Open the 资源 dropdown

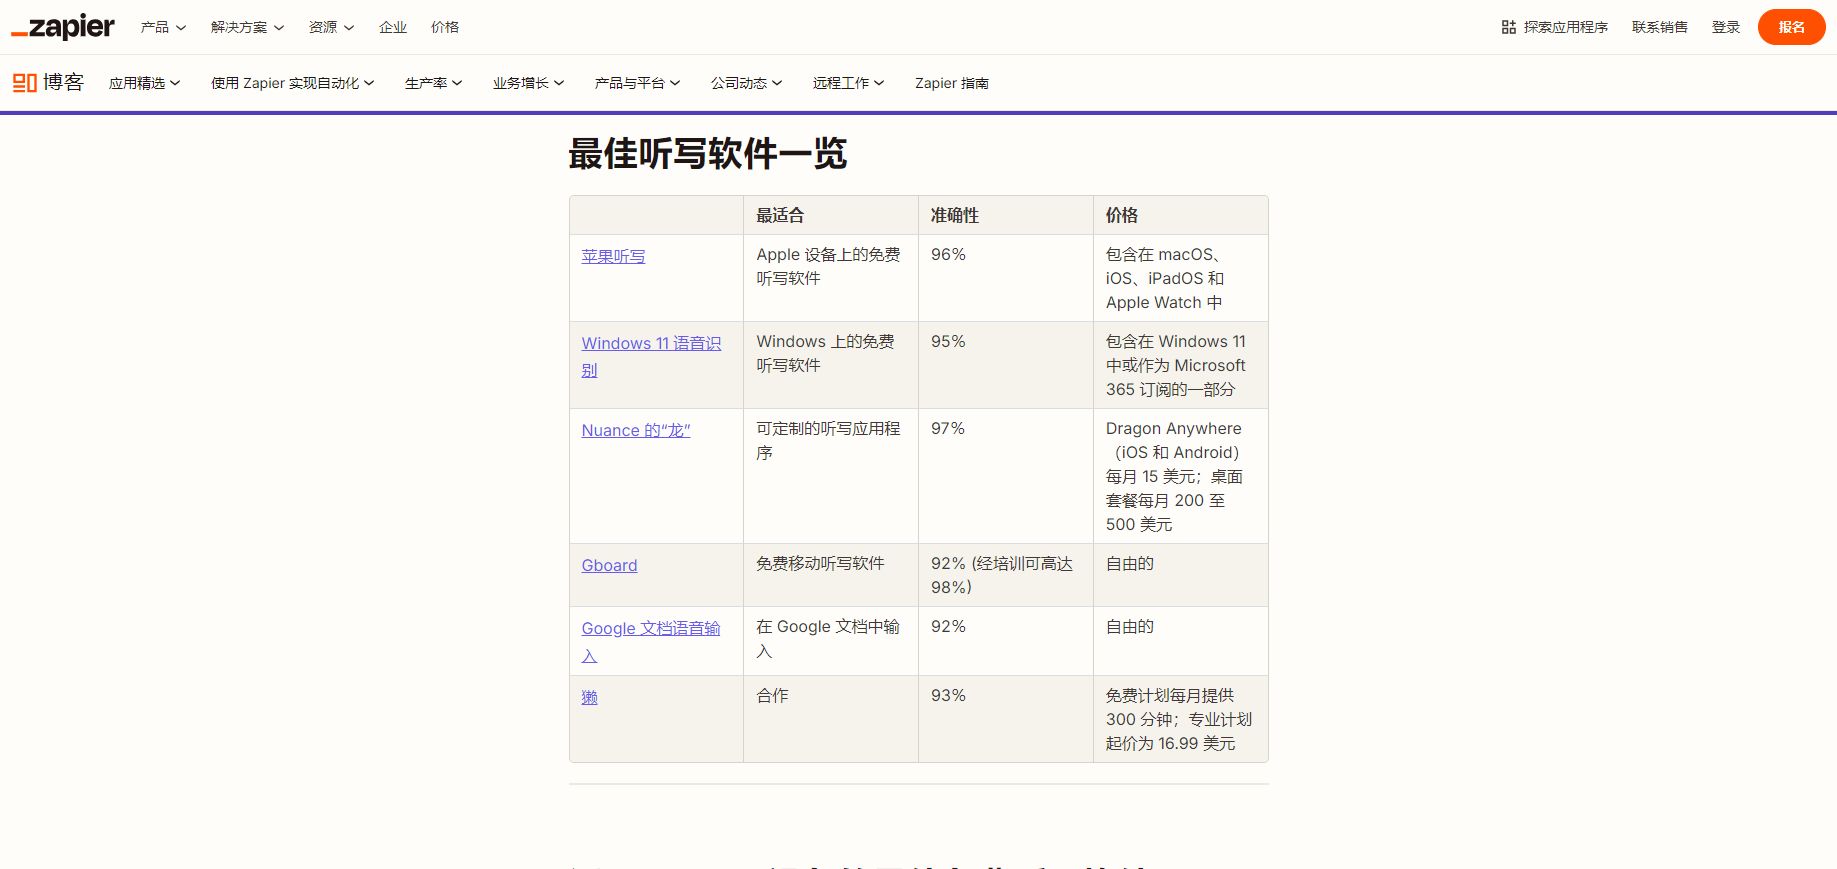pos(331,27)
